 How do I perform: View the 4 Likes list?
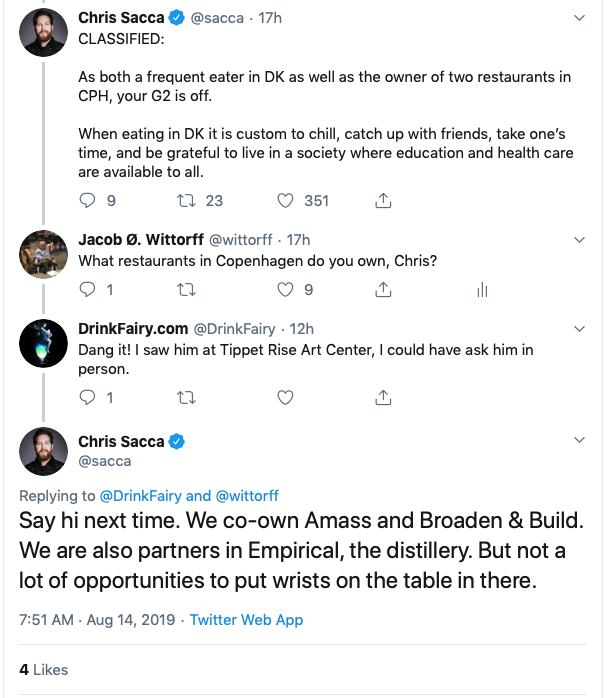click(43, 668)
